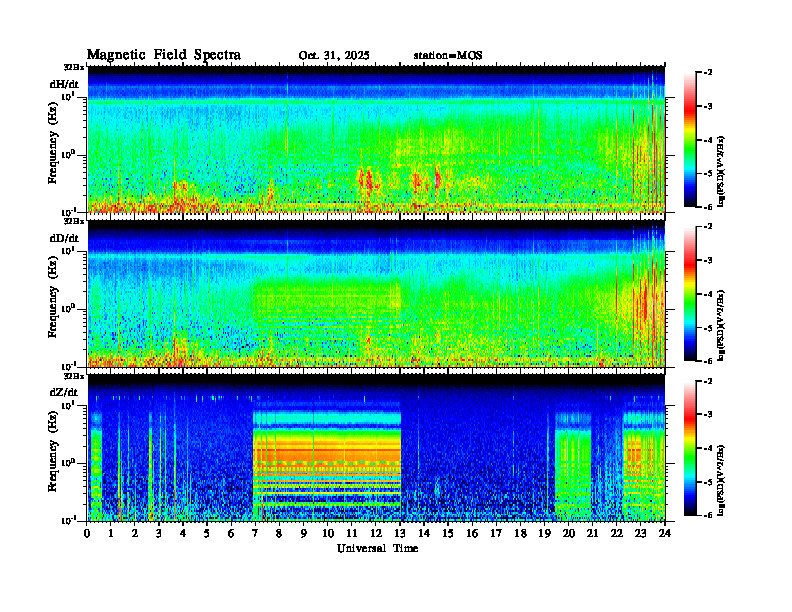Click hour "10" on the Universal Time axis
This screenshot has height=612, width=792.
328,534
